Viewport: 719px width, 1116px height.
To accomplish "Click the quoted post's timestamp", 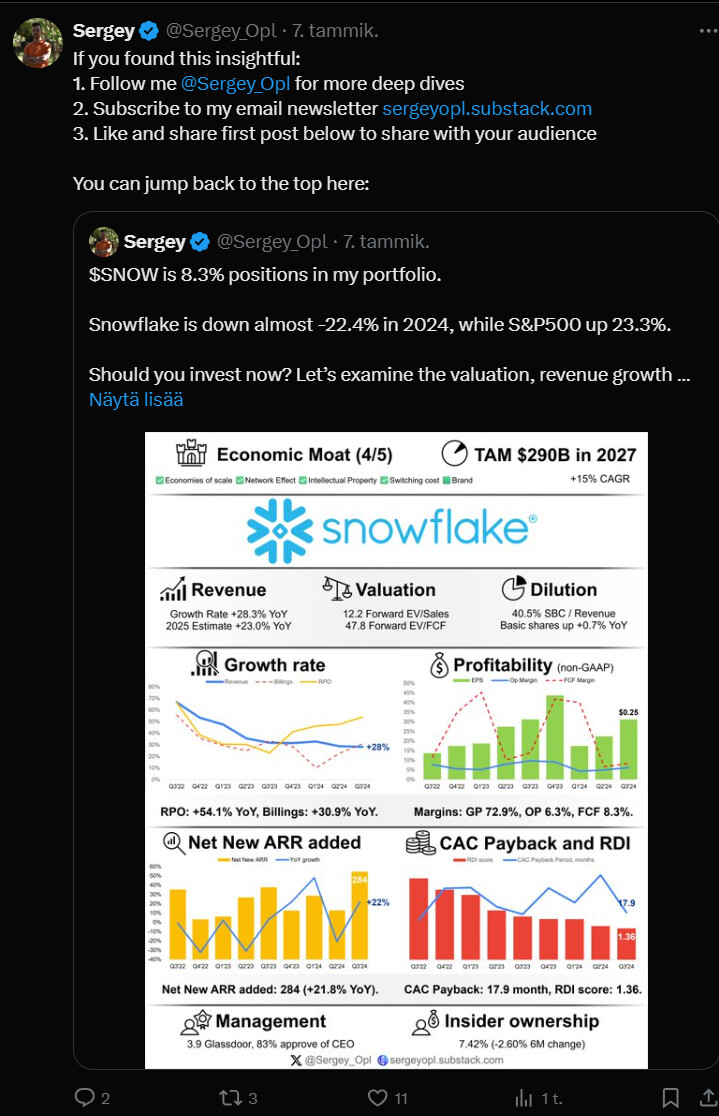I will pos(386,242).
